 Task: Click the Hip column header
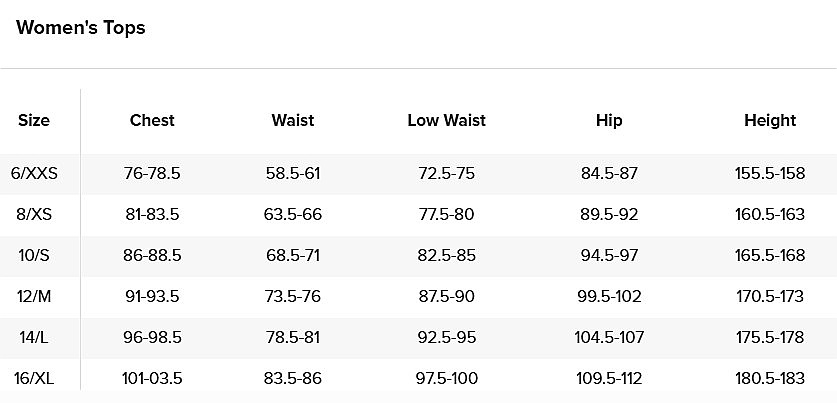coord(609,121)
